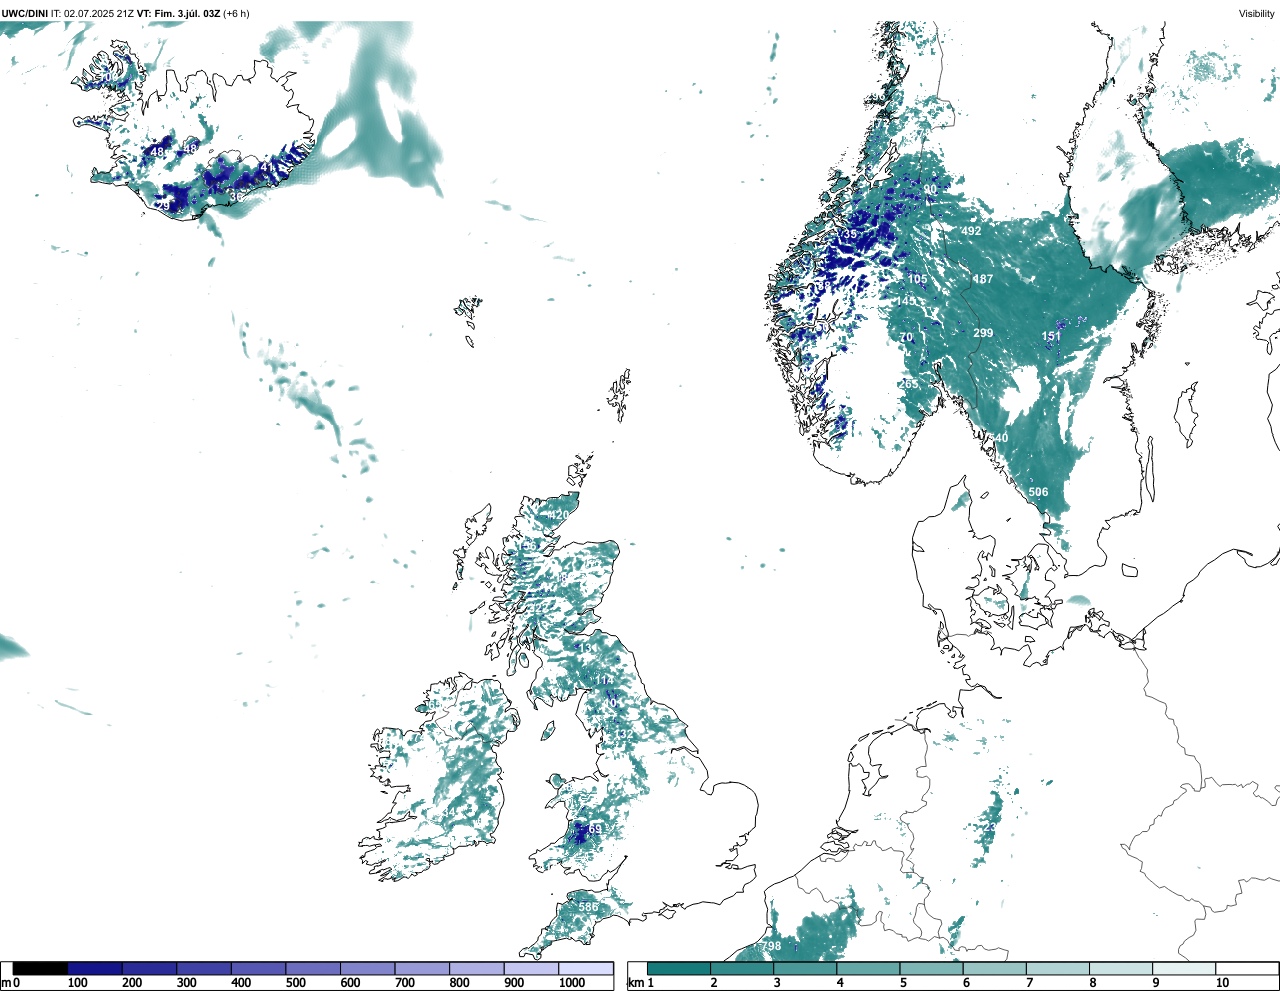
Task: Choose the 5–6 km legend color block
Action: (931, 968)
